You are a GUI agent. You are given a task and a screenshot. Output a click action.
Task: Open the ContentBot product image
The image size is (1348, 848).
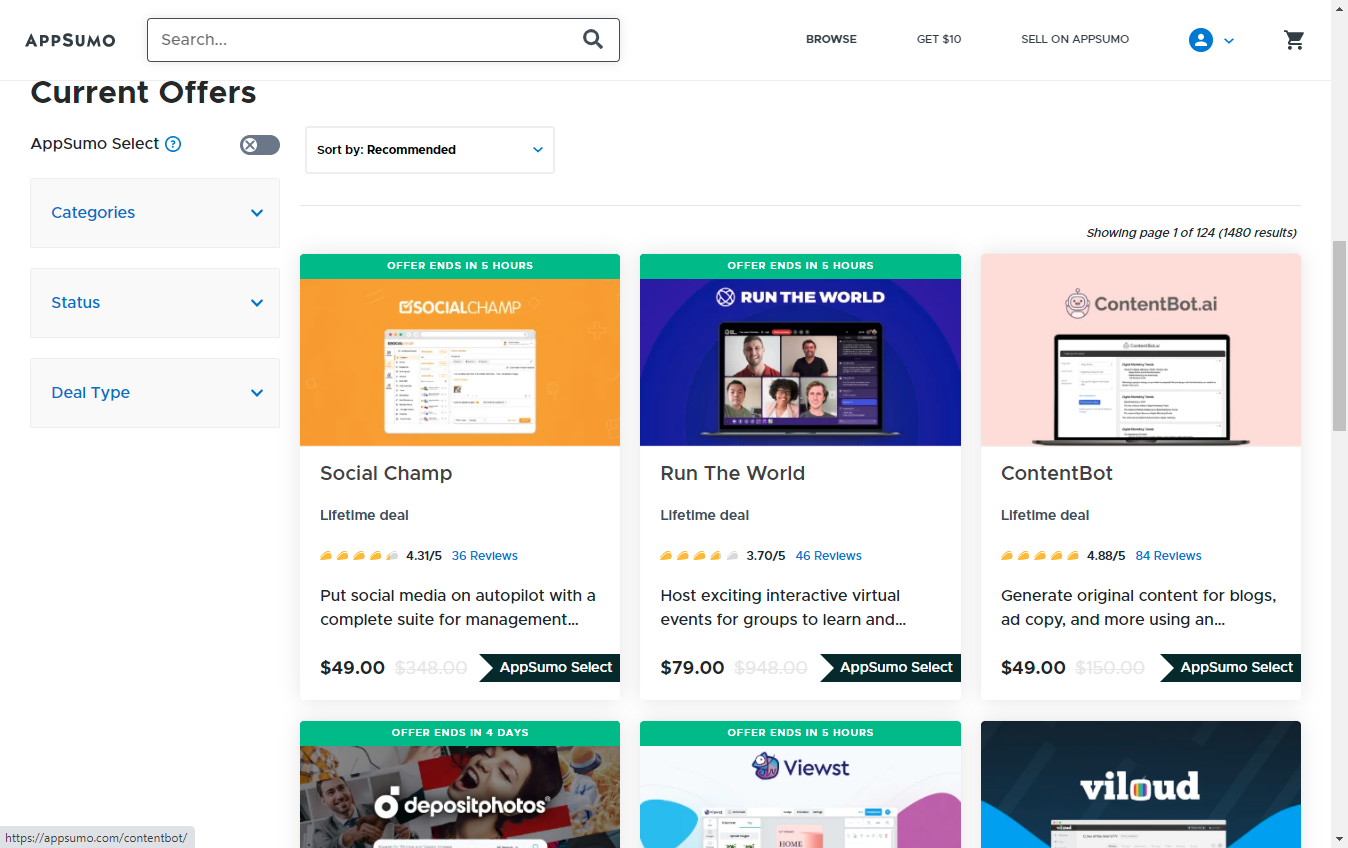[x=1141, y=350]
